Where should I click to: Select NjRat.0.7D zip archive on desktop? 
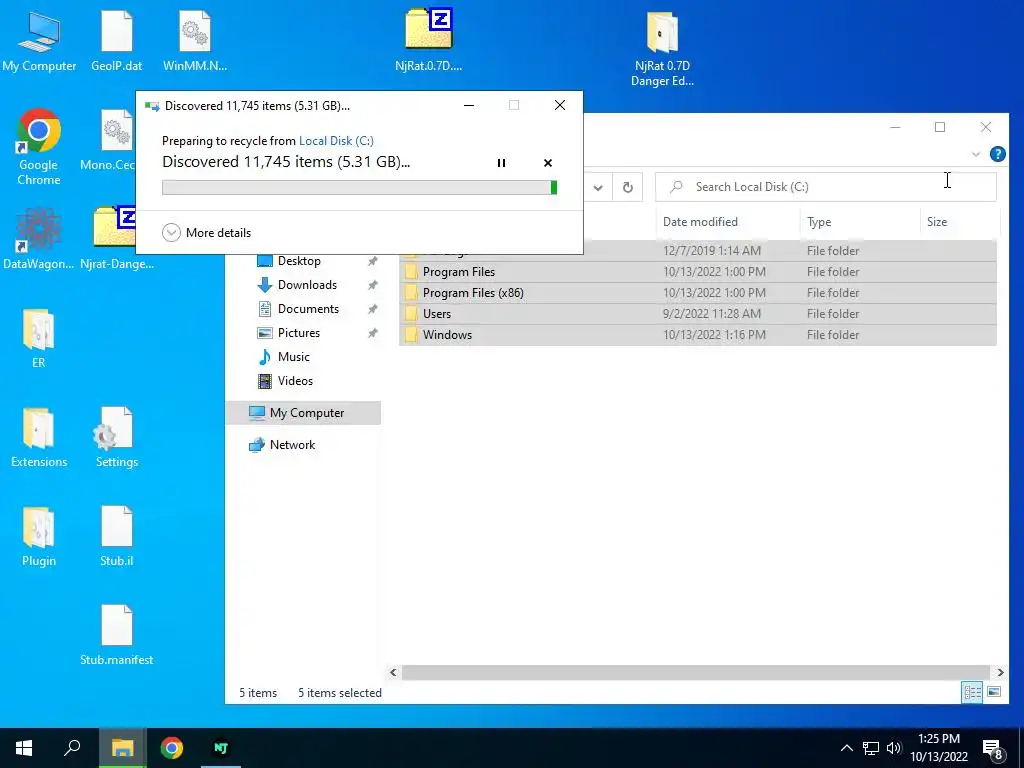(x=428, y=40)
